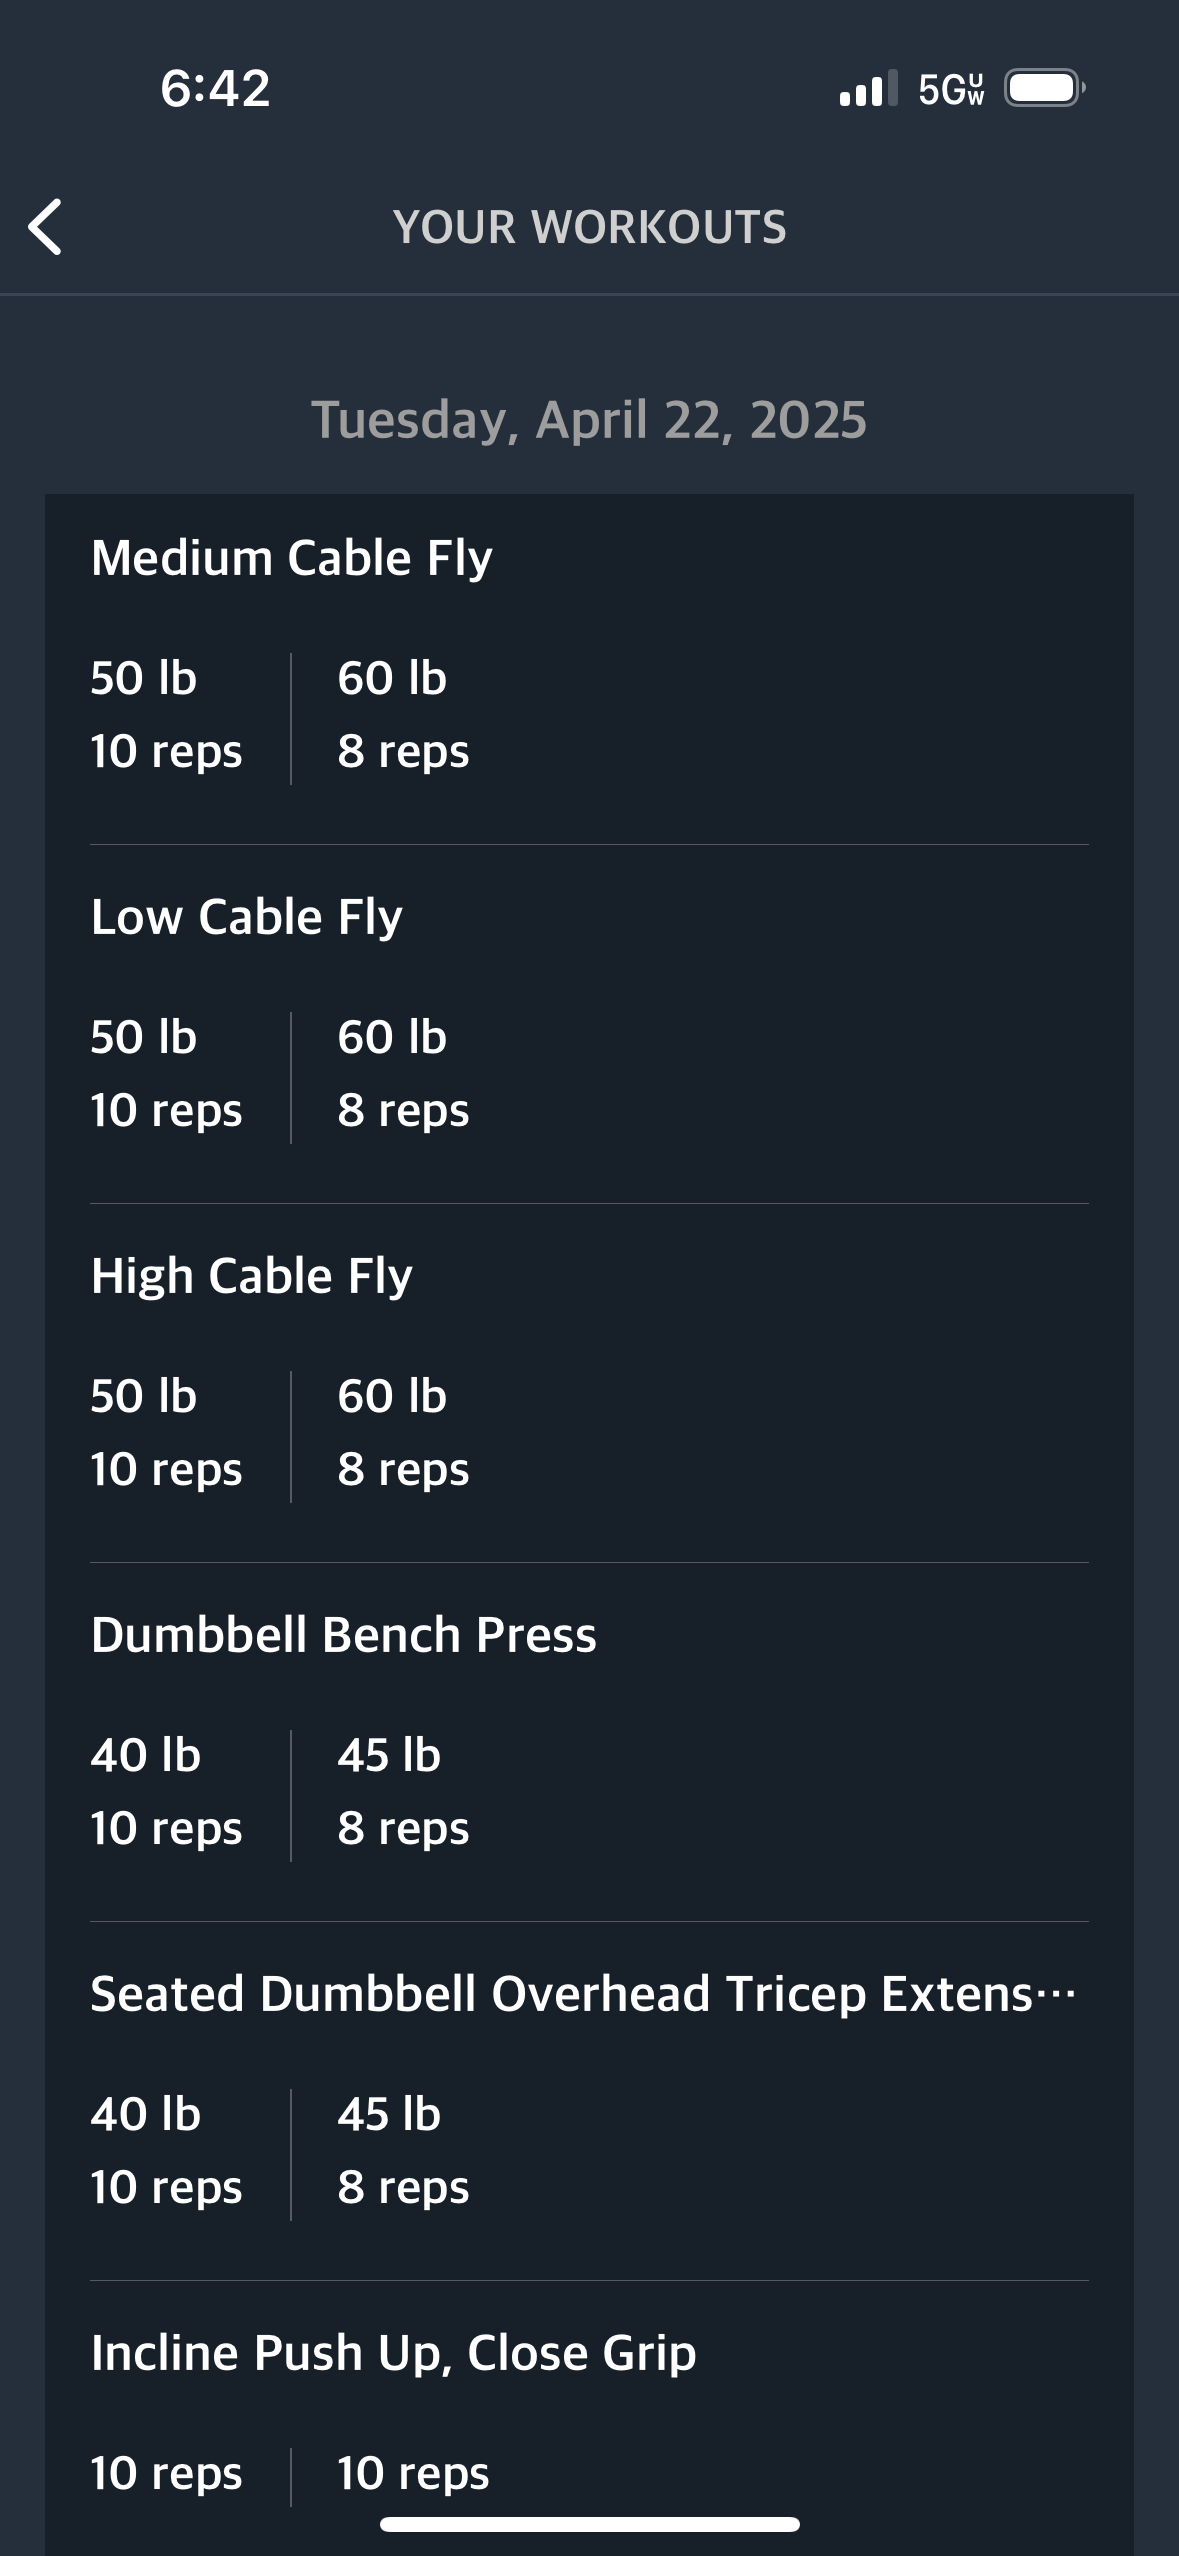Select Low Cable Fly 50 lb set
Screen dimensions: 1179x2556
tap(166, 1073)
